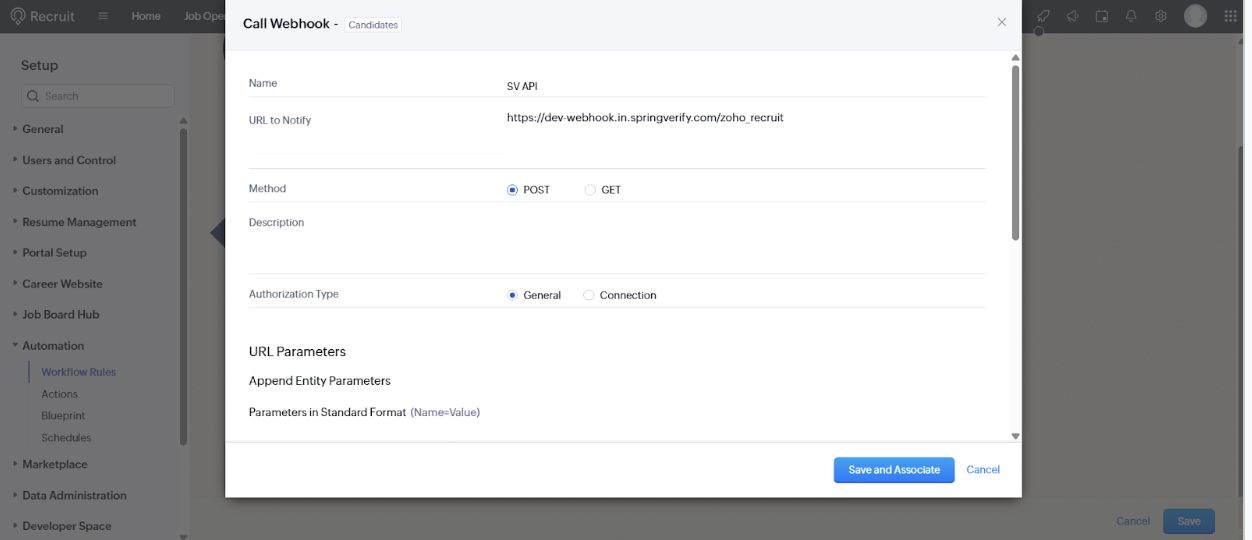
Task: Open the Home tab
Action: click(x=146, y=16)
